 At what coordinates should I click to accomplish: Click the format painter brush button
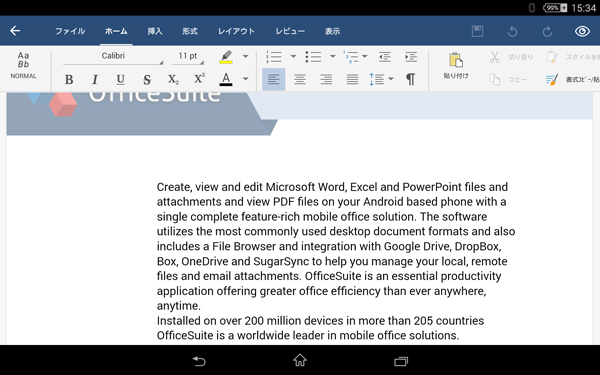coord(572,79)
